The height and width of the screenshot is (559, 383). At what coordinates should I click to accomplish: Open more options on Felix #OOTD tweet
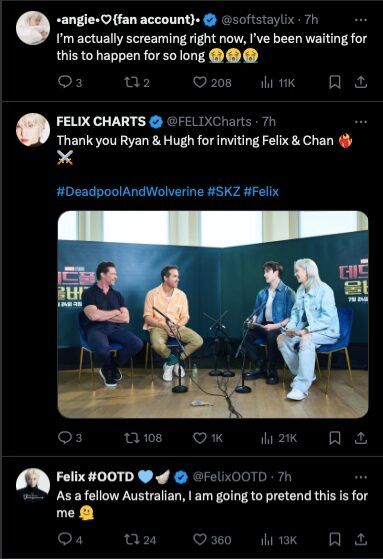pyautogui.click(x=361, y=477)
